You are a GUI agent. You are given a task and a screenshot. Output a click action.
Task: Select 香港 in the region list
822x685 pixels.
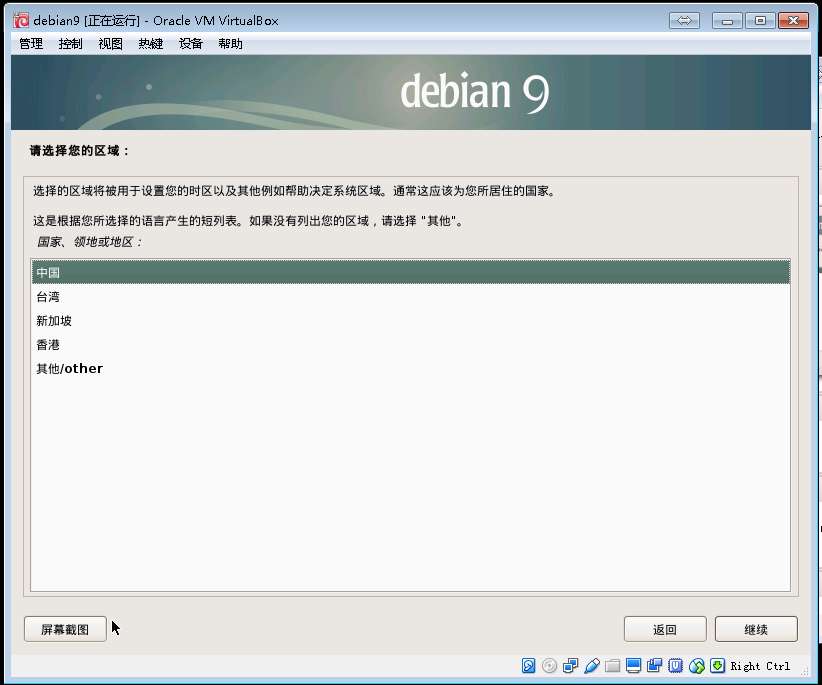[x=410, y=345]
